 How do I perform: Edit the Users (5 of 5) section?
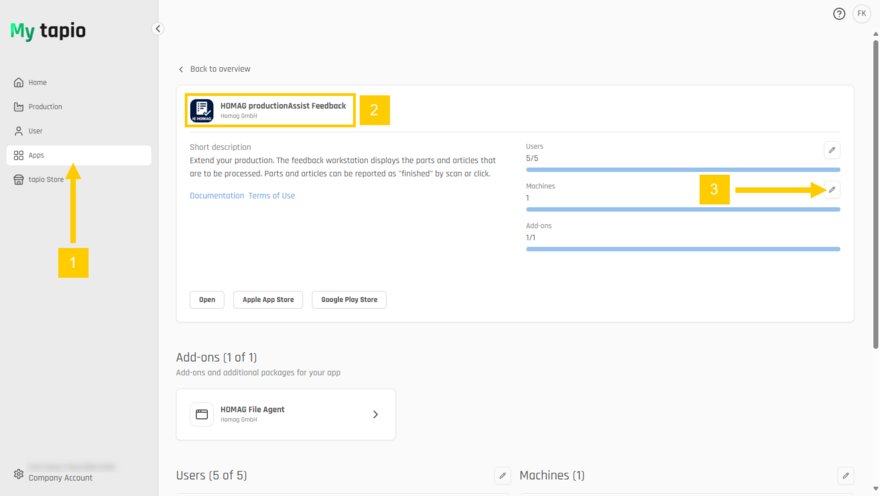coord(502,476)
